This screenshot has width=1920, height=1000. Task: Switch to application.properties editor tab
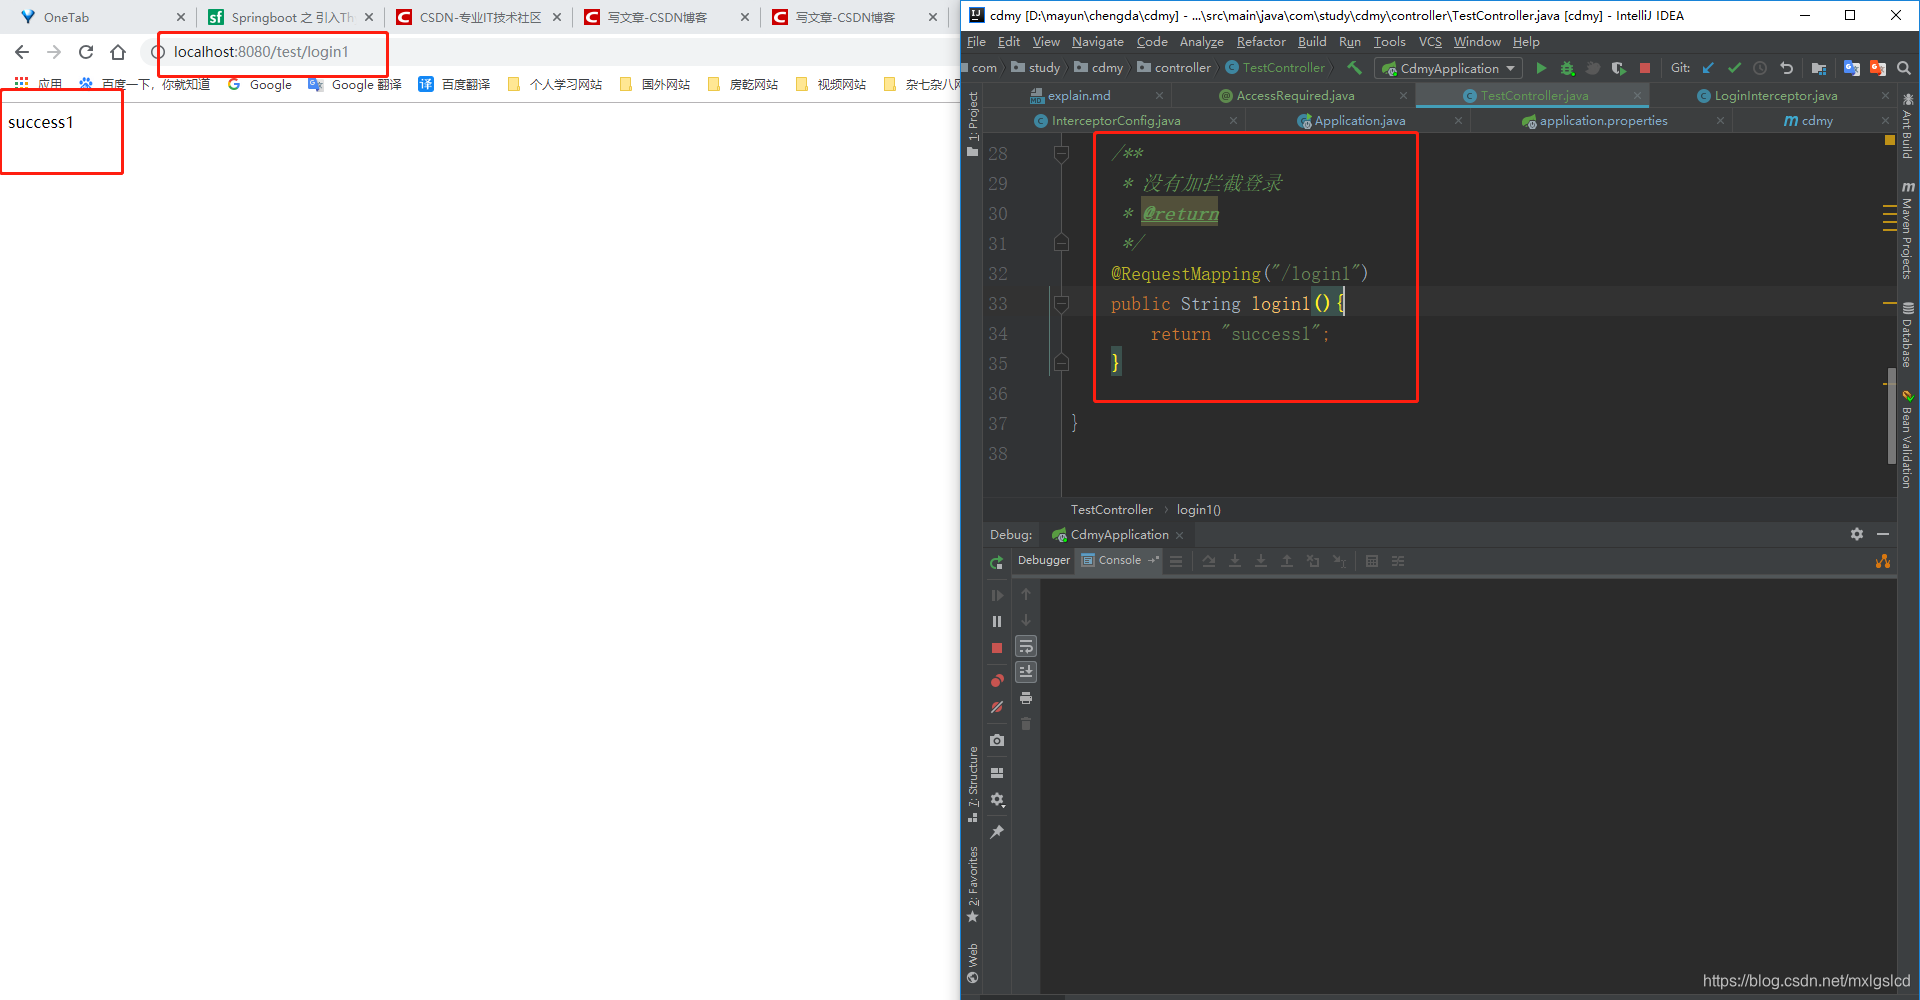pos(1603,120)
